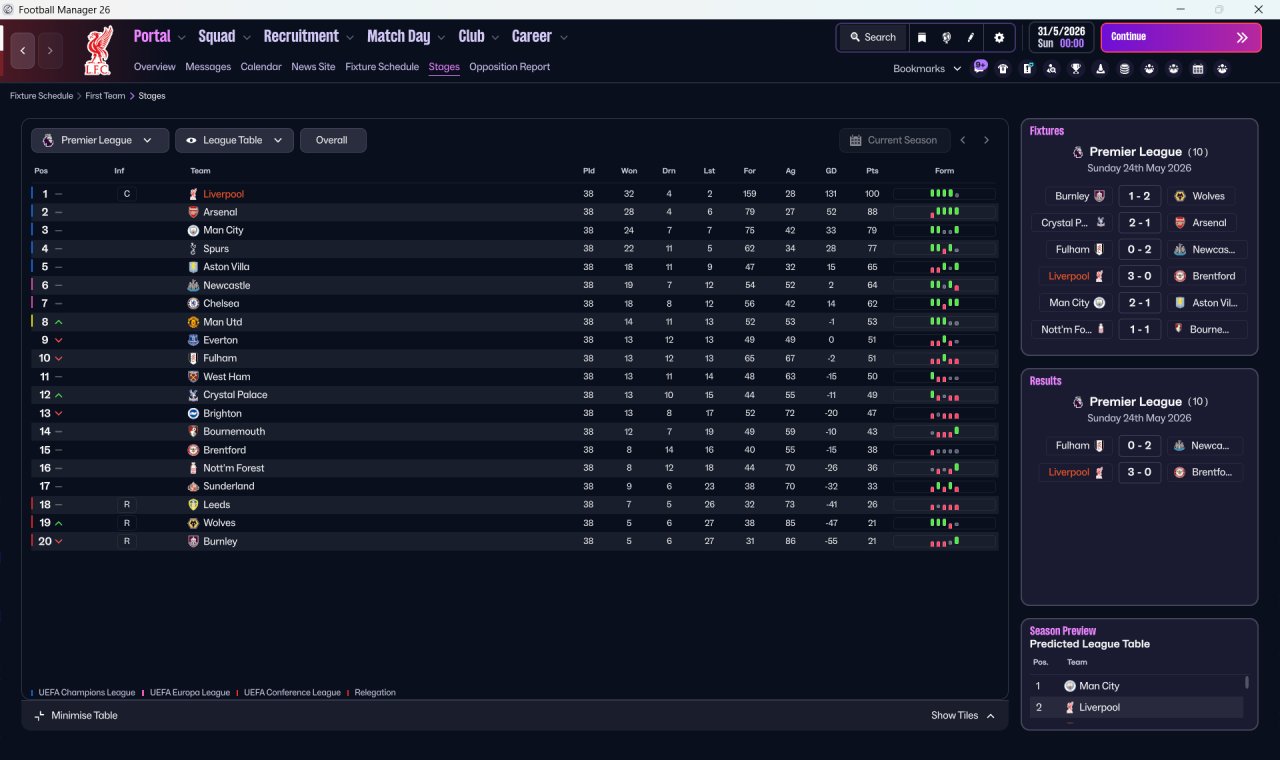
Task: Click the Search button
Action: tap(873, 38)
